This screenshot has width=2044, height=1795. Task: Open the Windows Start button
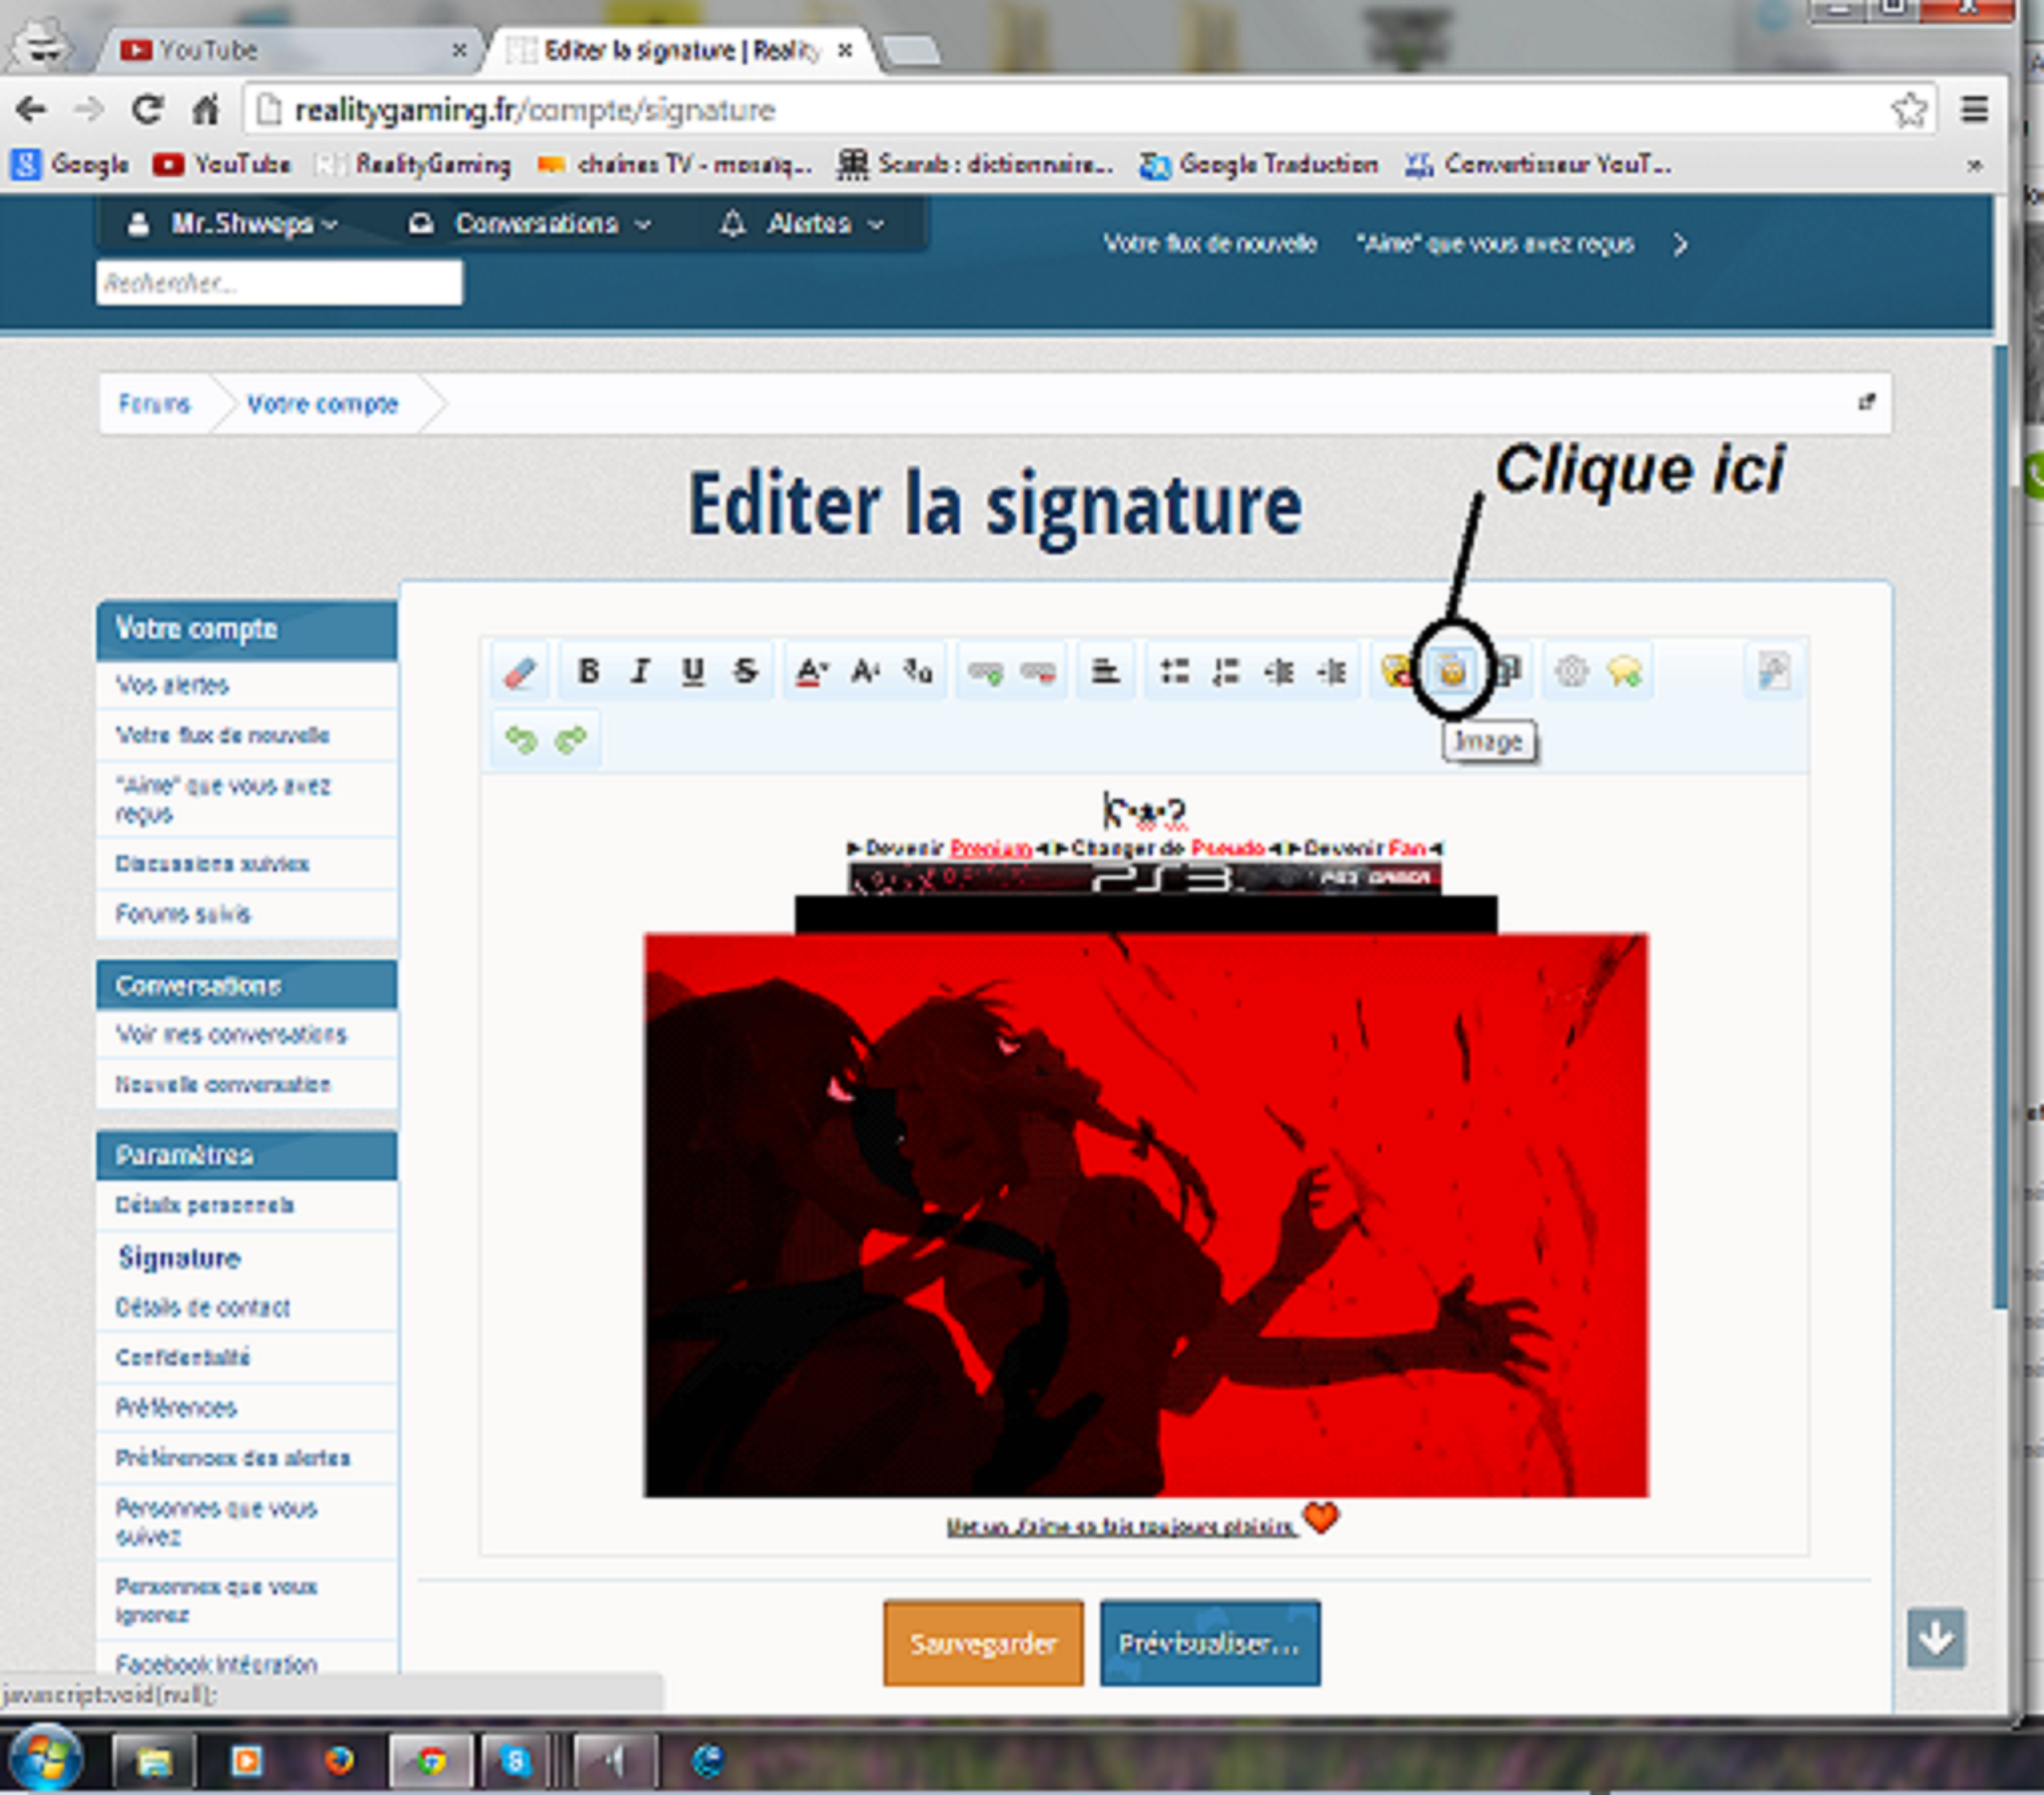pos(44,1760)
